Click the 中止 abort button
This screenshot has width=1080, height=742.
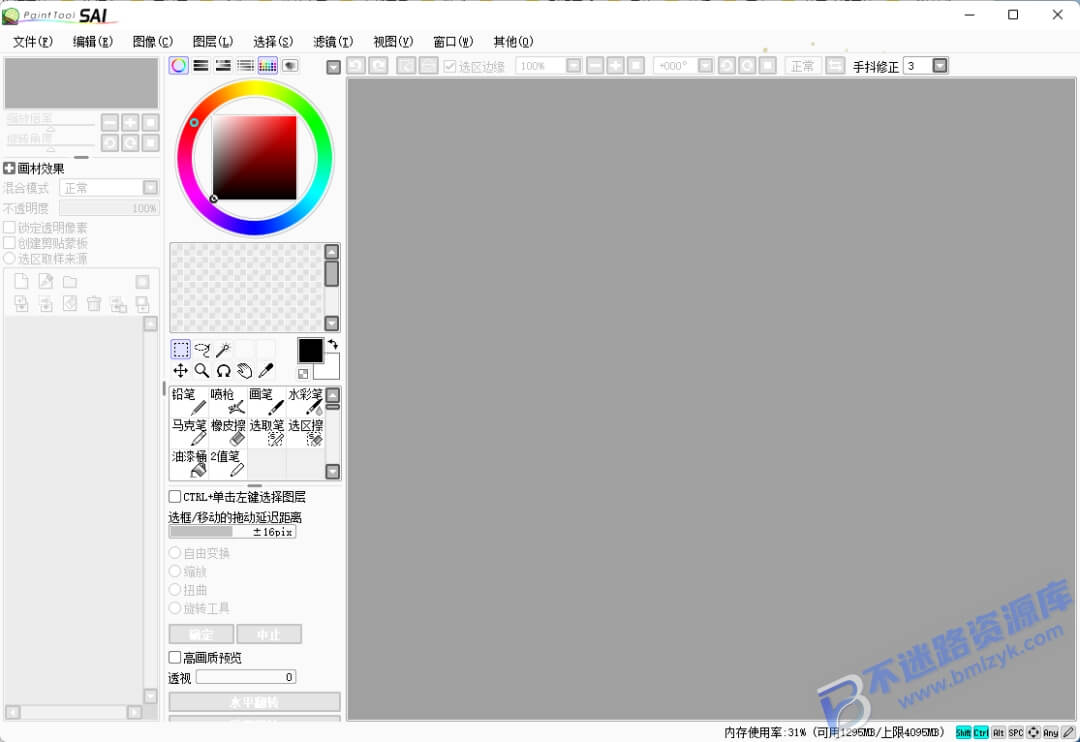click(x=269, y=634)
